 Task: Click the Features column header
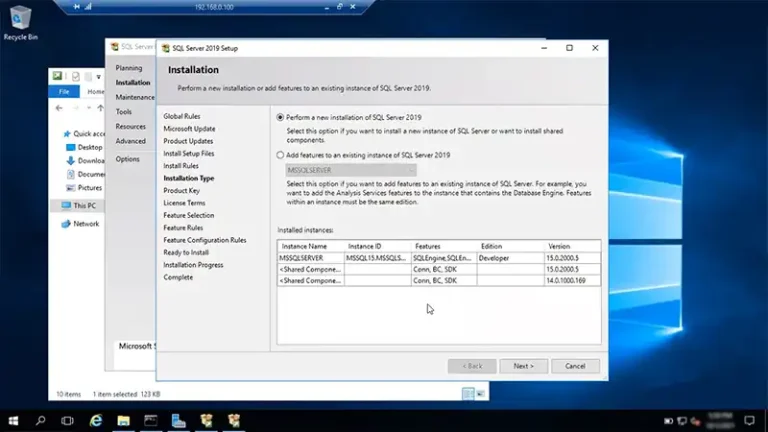pos(444,246)
